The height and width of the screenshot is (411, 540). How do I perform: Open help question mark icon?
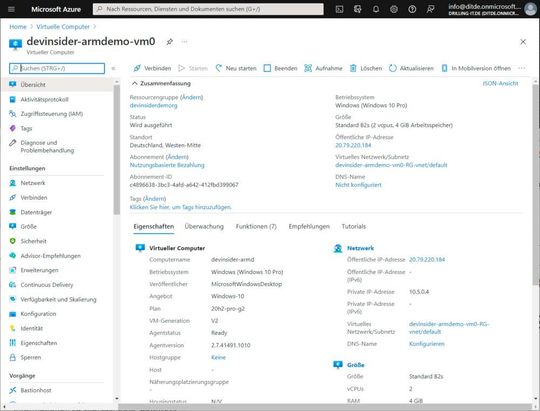[412, 9]
